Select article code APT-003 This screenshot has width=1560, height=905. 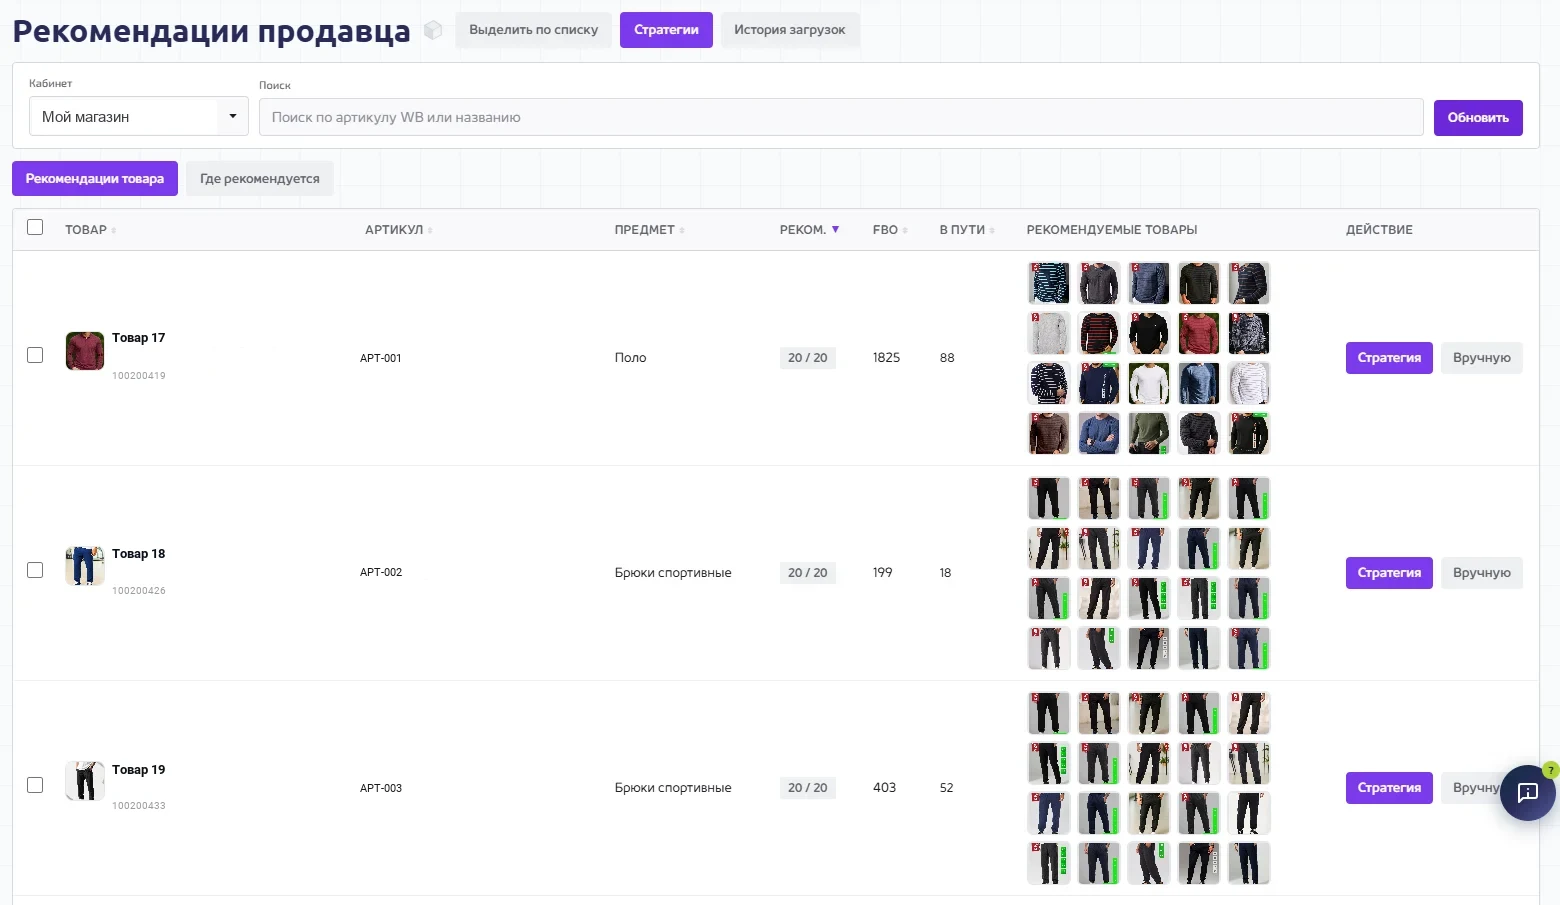(x=381, y=788)
